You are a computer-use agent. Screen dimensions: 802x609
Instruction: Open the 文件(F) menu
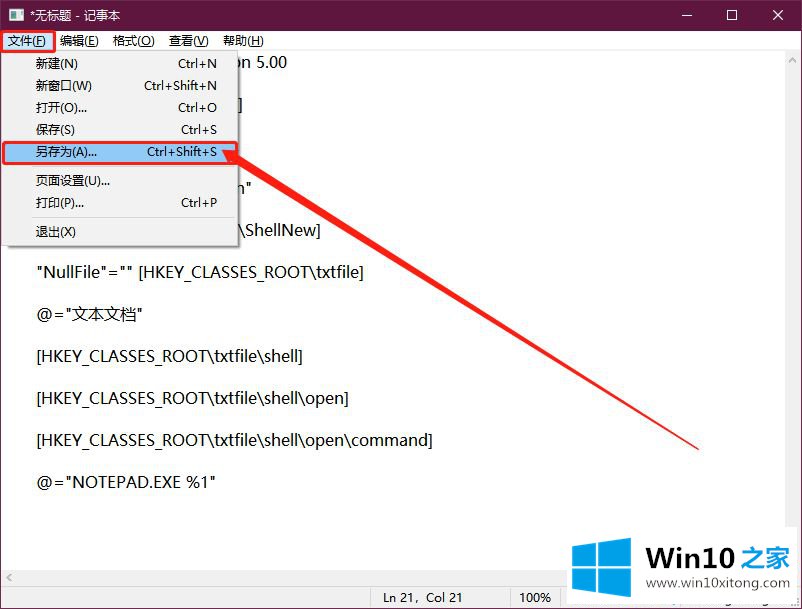(27, 41)
